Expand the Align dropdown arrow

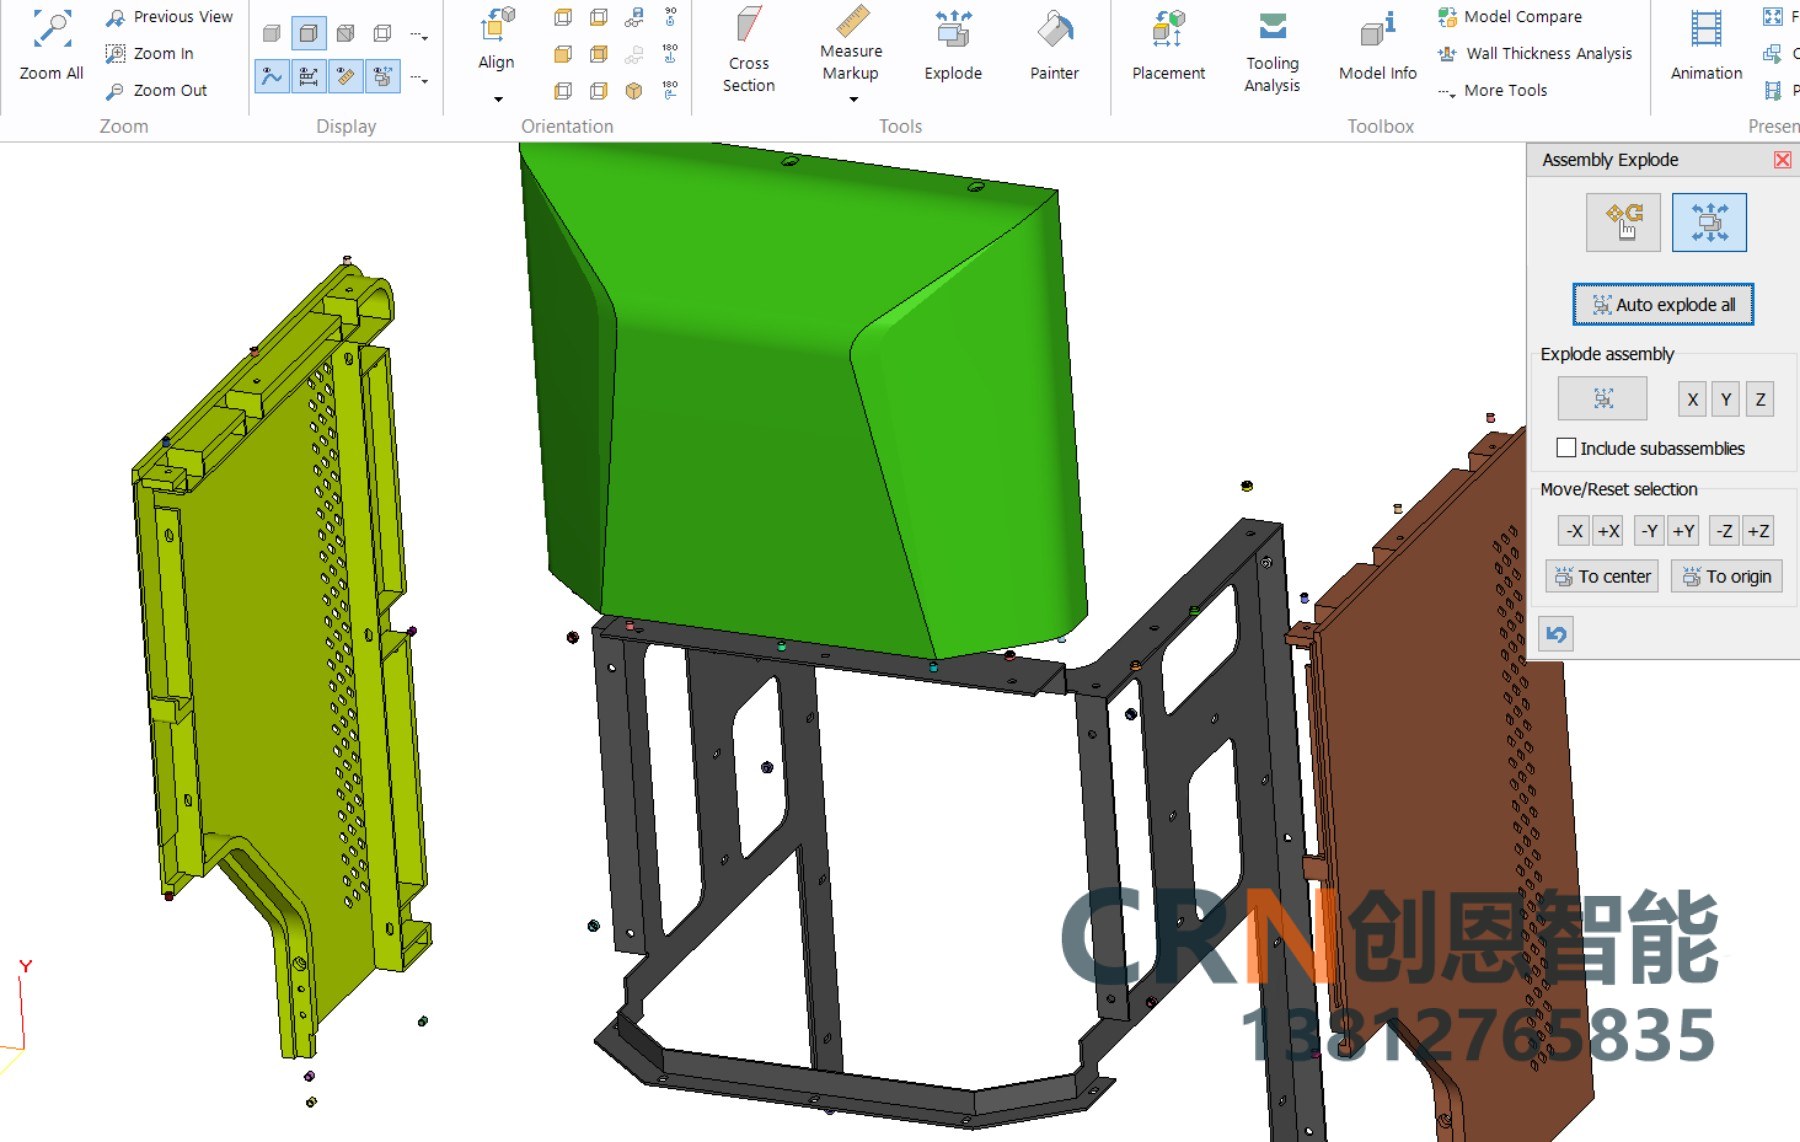point(497,99)
